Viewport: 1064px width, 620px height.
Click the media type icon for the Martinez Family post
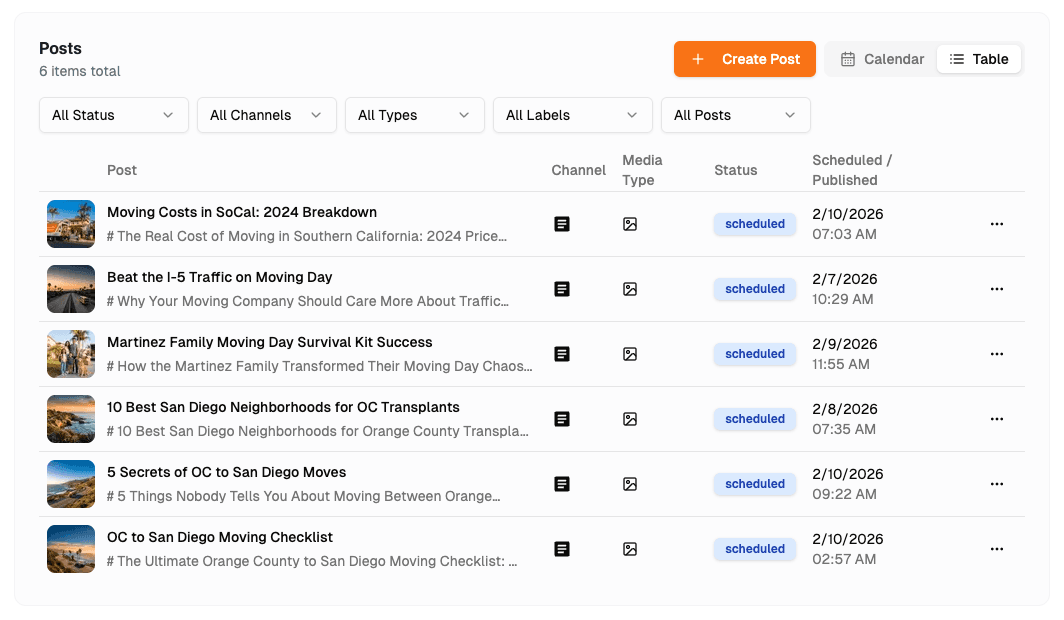tap(630, 354)
